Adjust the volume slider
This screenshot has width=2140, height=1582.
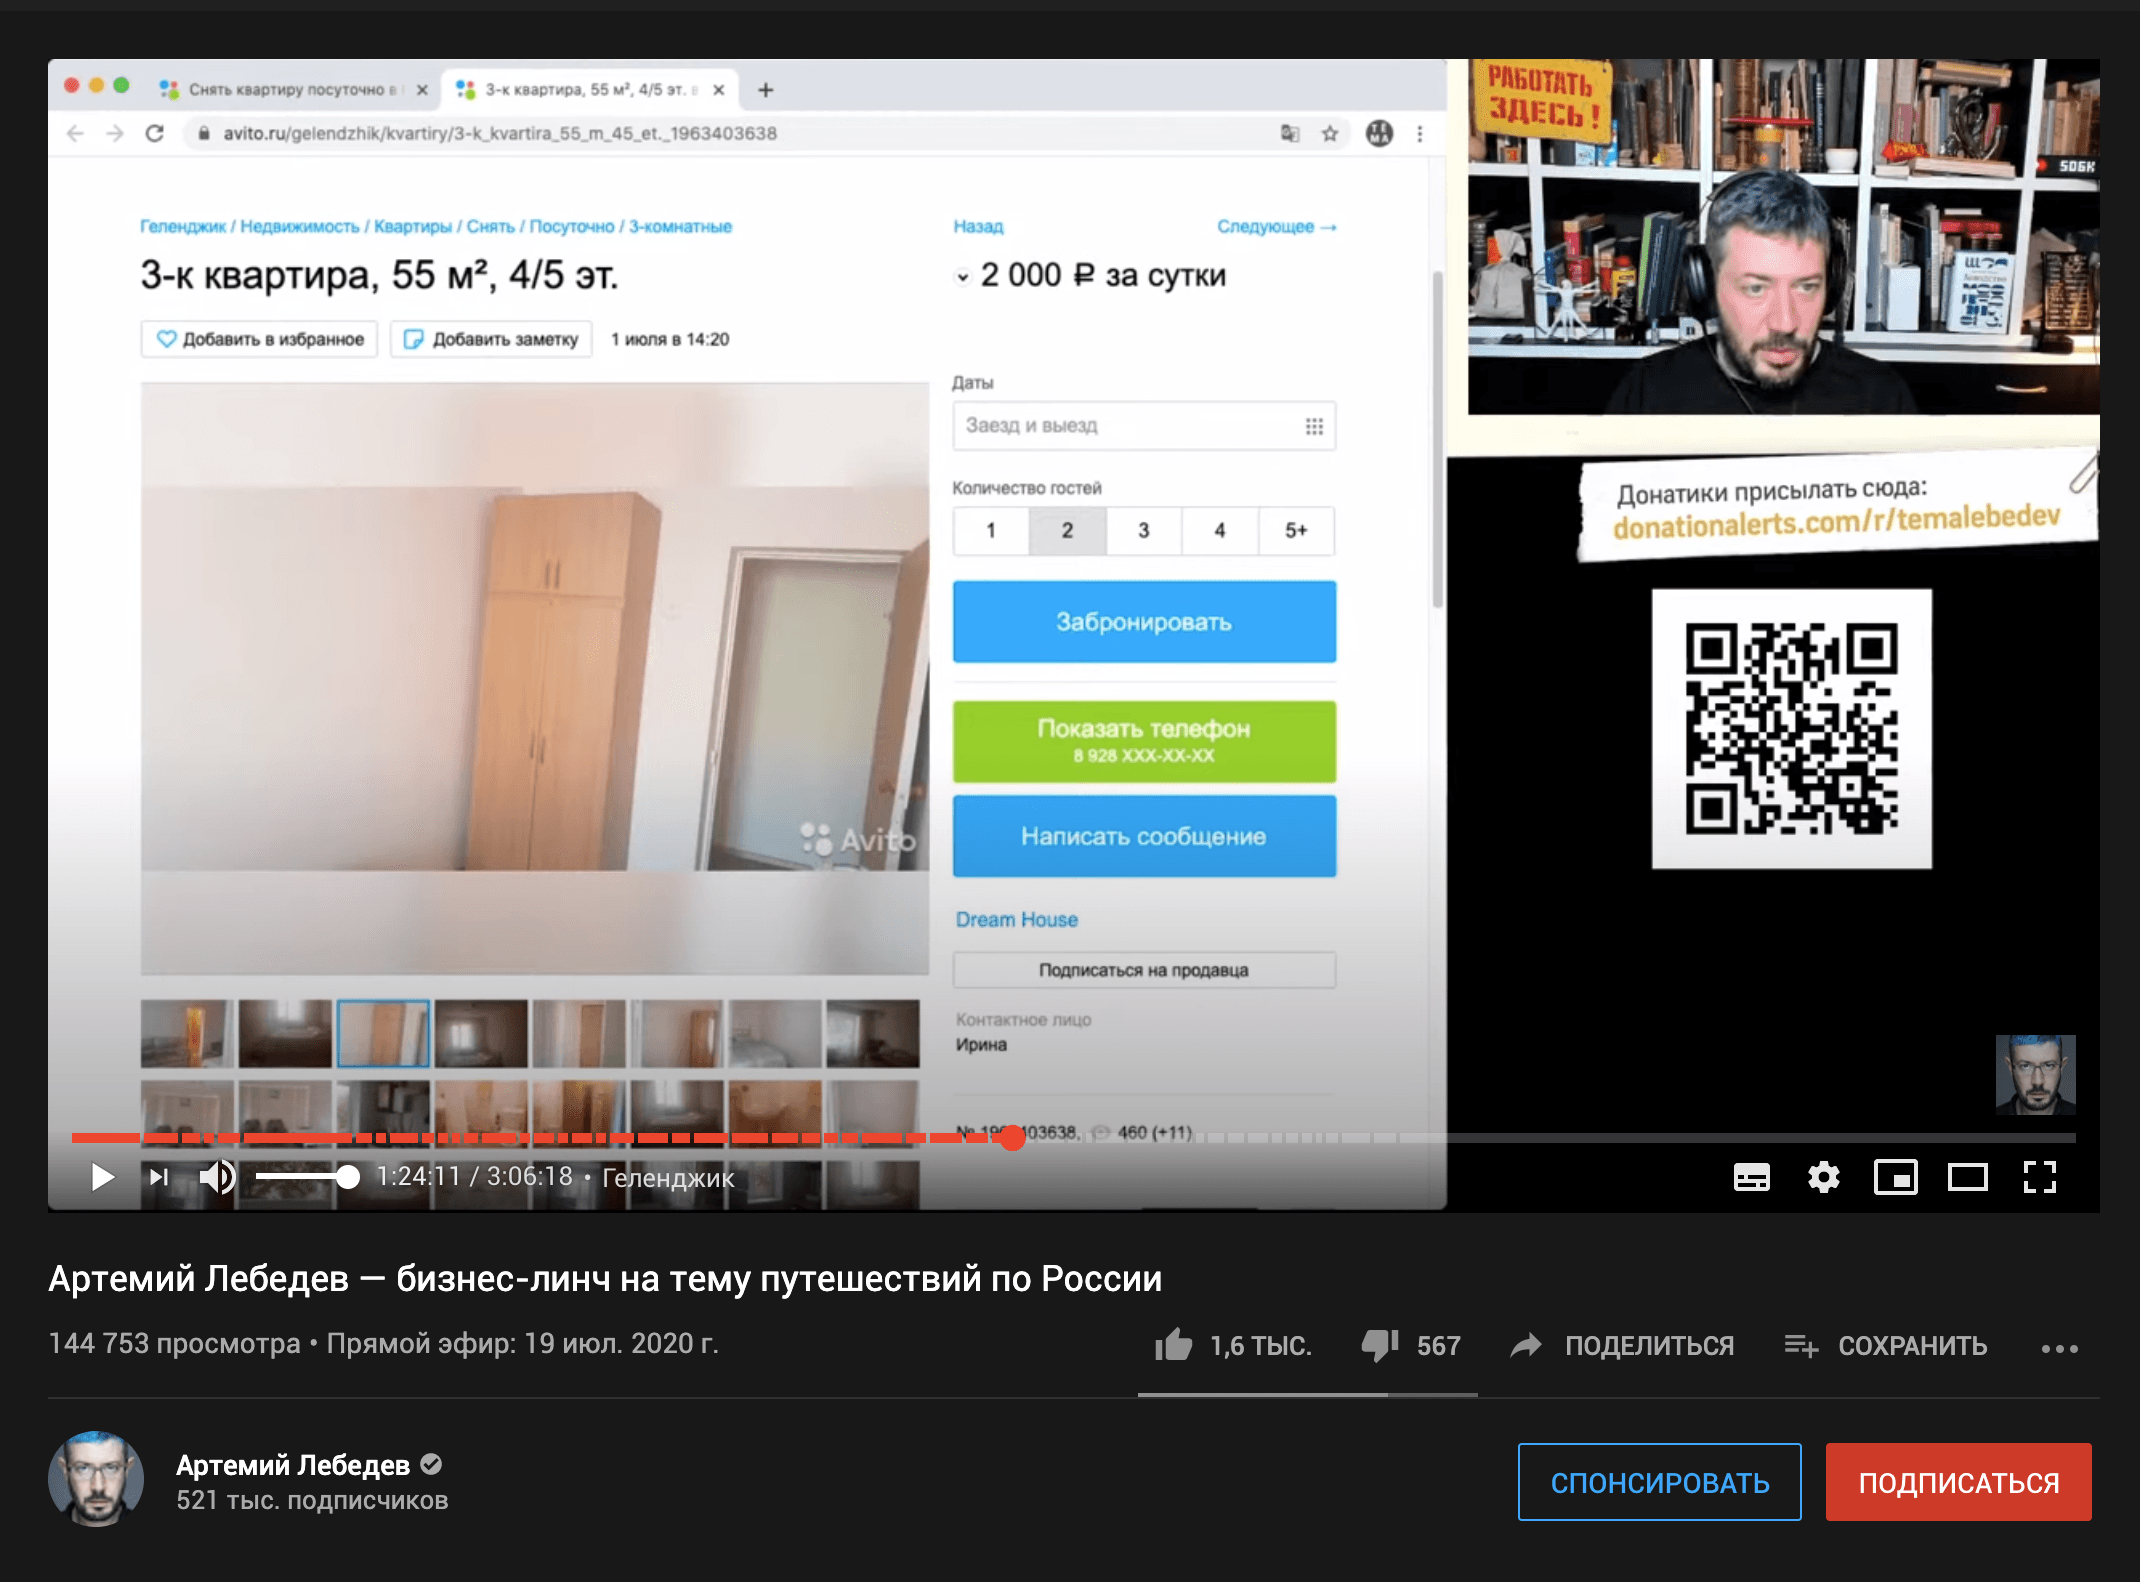coord(306,1177)
